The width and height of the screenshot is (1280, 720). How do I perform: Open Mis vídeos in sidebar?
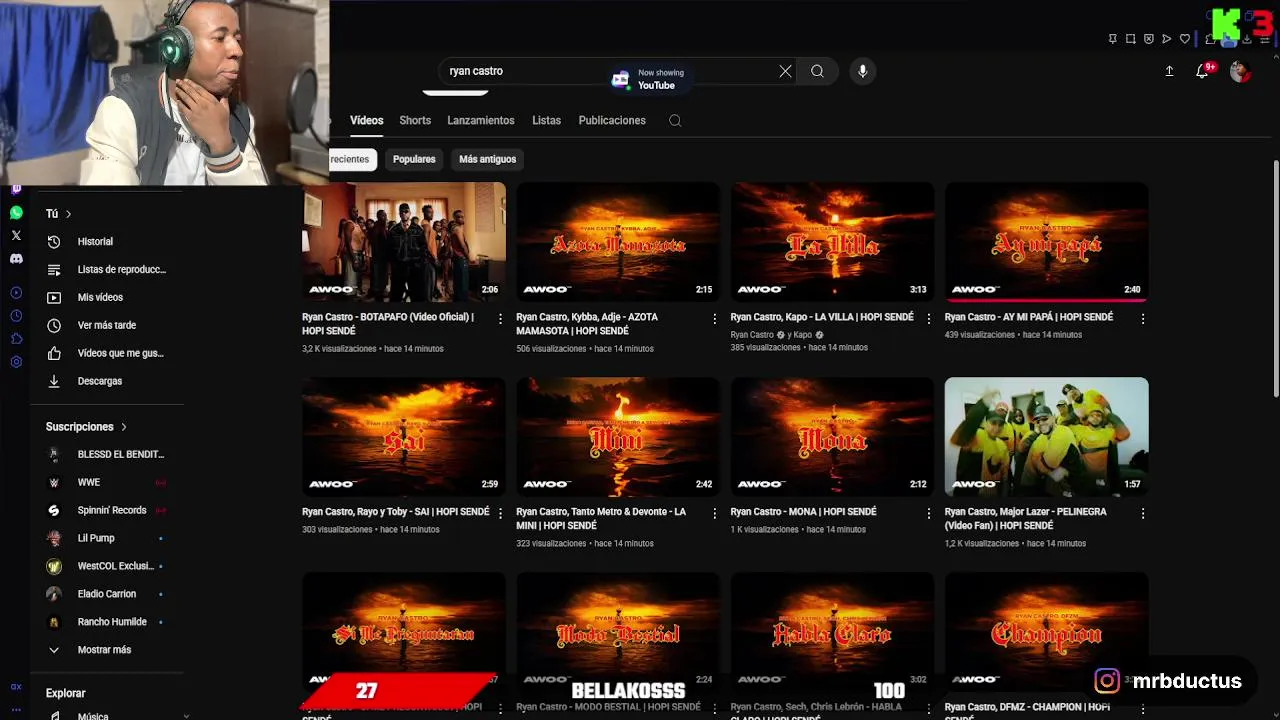pyautogui.click(x=106, y=297)
